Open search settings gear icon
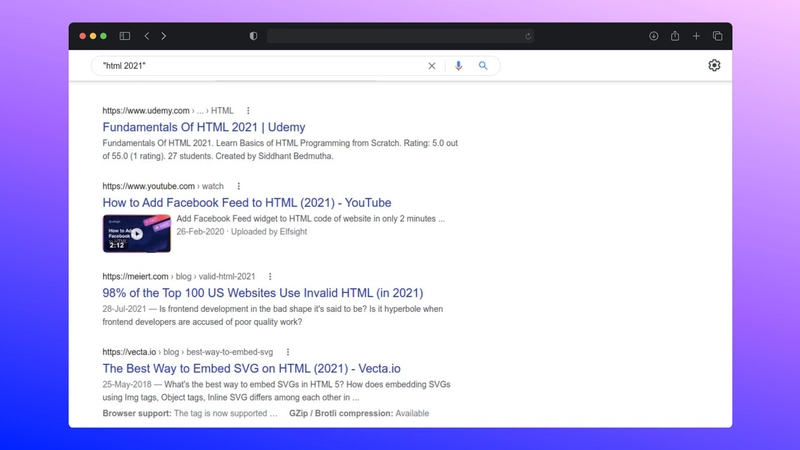Image resolution: width=800 pixels, height=450 pixels. pyautogui.click(x=714, y=65)
